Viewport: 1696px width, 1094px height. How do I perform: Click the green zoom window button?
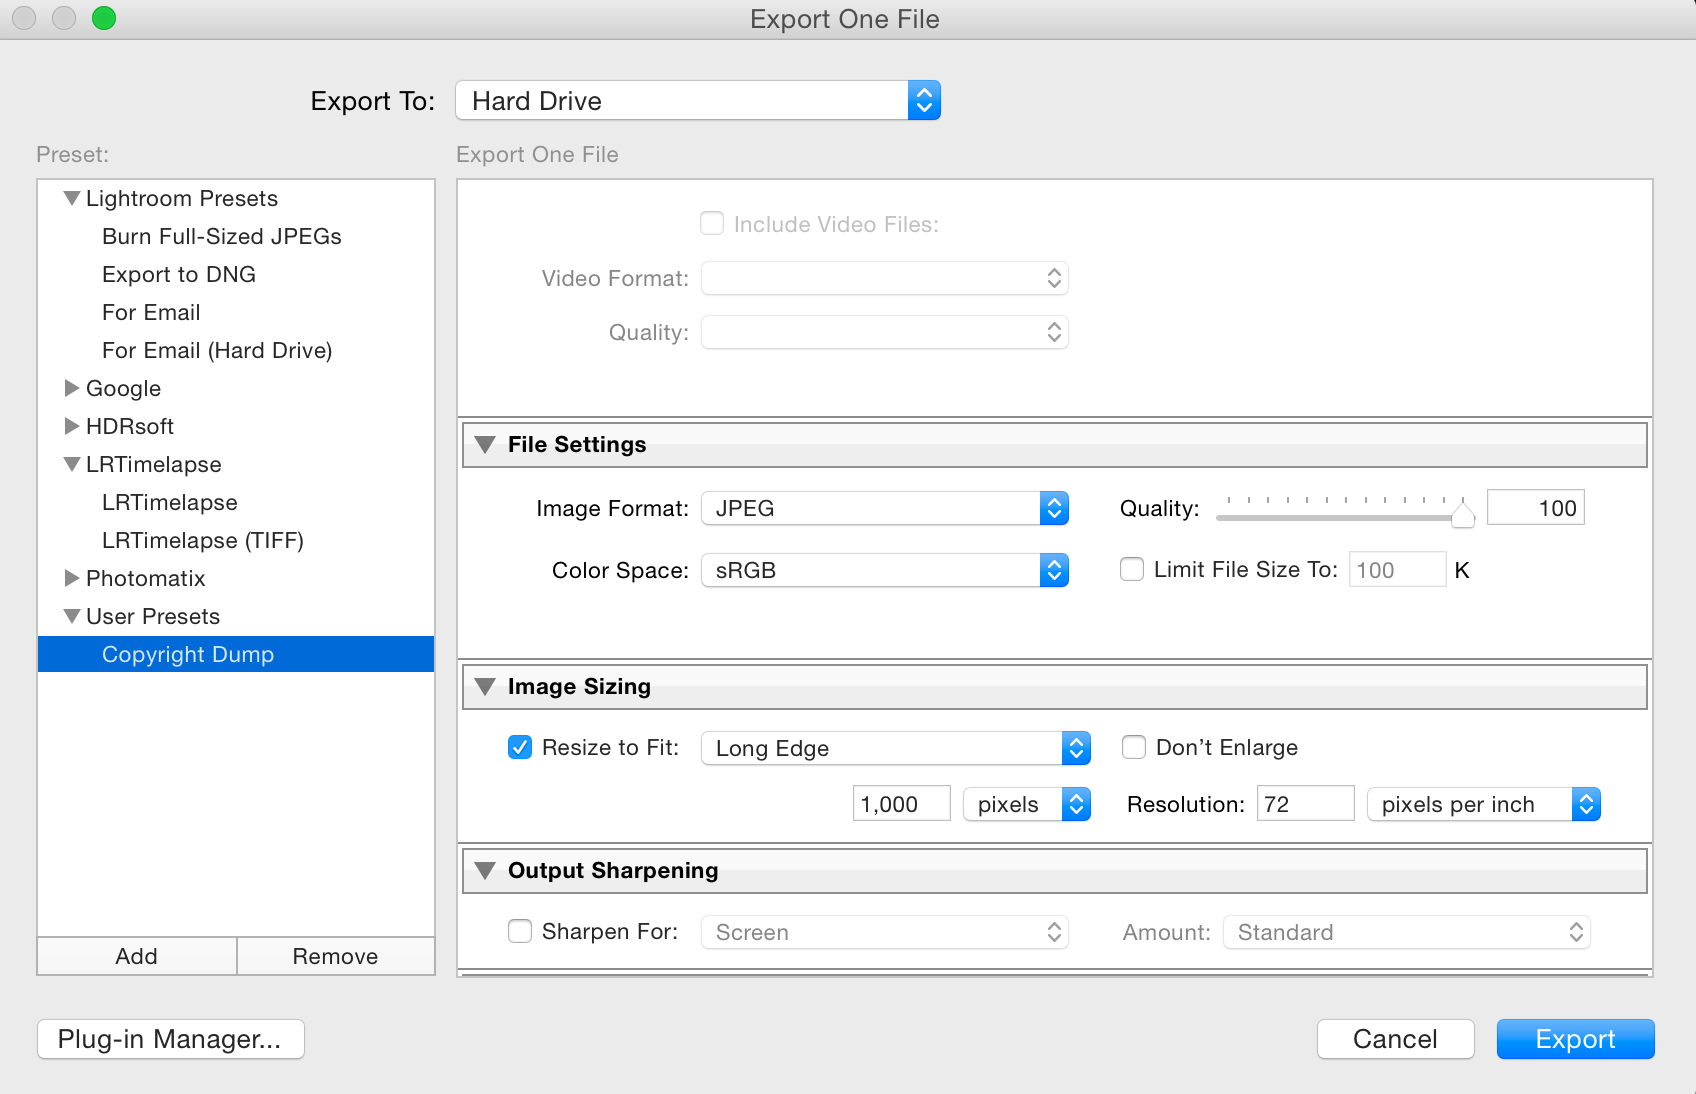(104, 18)
